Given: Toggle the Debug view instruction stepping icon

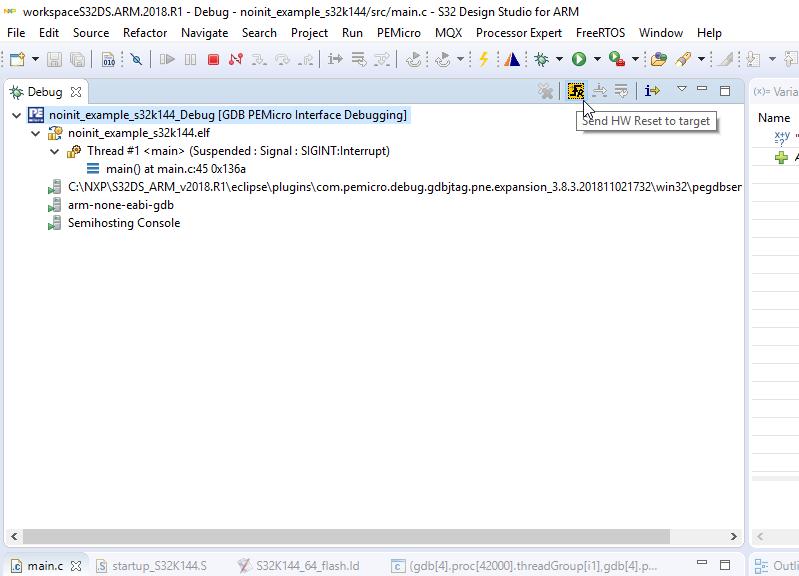Looking at the screenshot, I should pyautogui.click(x=652, y=91).
